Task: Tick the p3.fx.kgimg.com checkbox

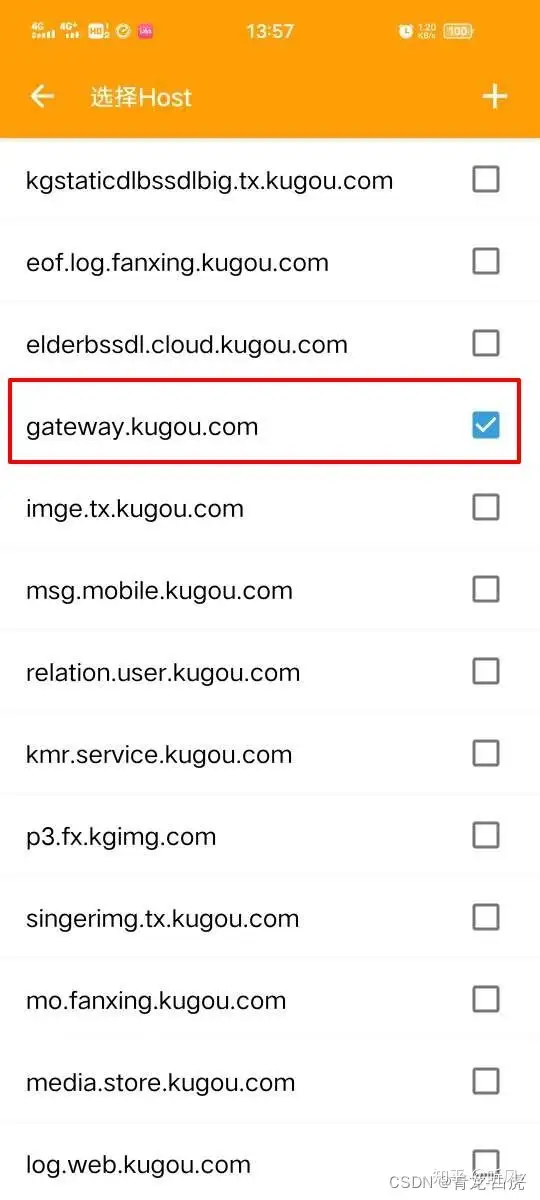Action: coord(486,836)
